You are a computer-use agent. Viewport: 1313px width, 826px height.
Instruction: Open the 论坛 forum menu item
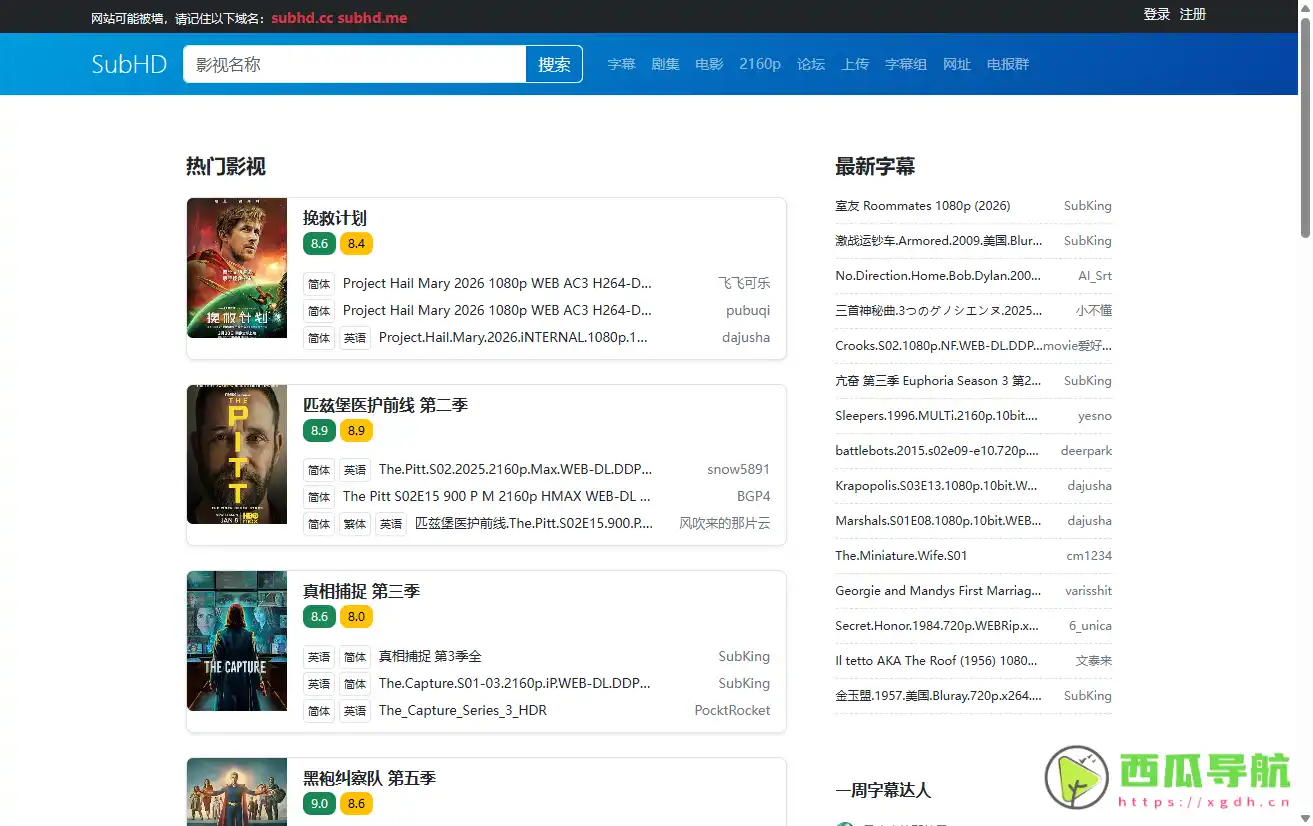coord(811,64)
